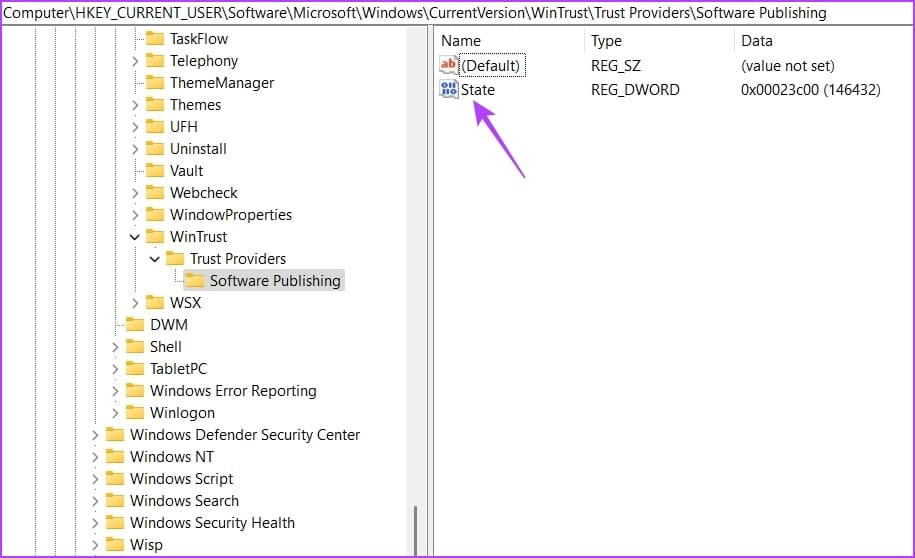The height and width of the screenshot is (558, 915).
Task: Expand the TabletPC key
Action: [x=115, y=369]
